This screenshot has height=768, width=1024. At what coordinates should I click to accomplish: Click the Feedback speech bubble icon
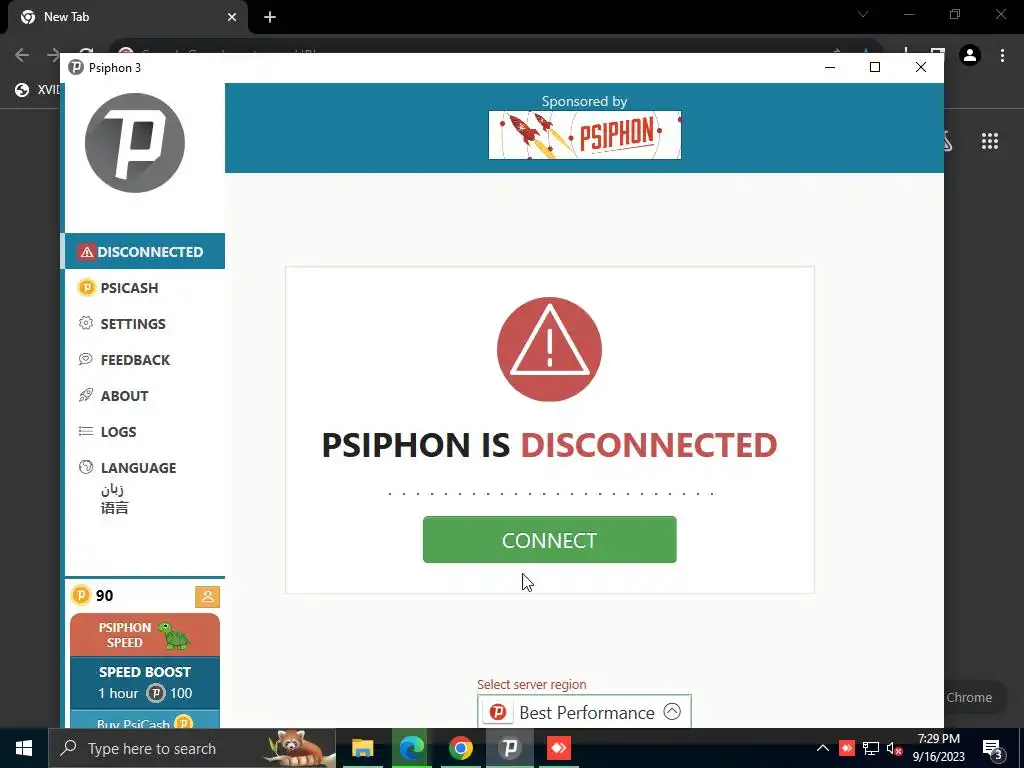tap(86, 359)
